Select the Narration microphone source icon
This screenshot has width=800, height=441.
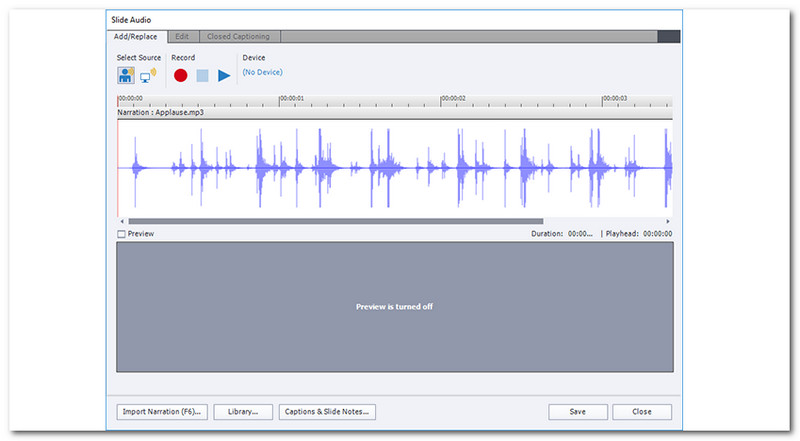point(126,75)
